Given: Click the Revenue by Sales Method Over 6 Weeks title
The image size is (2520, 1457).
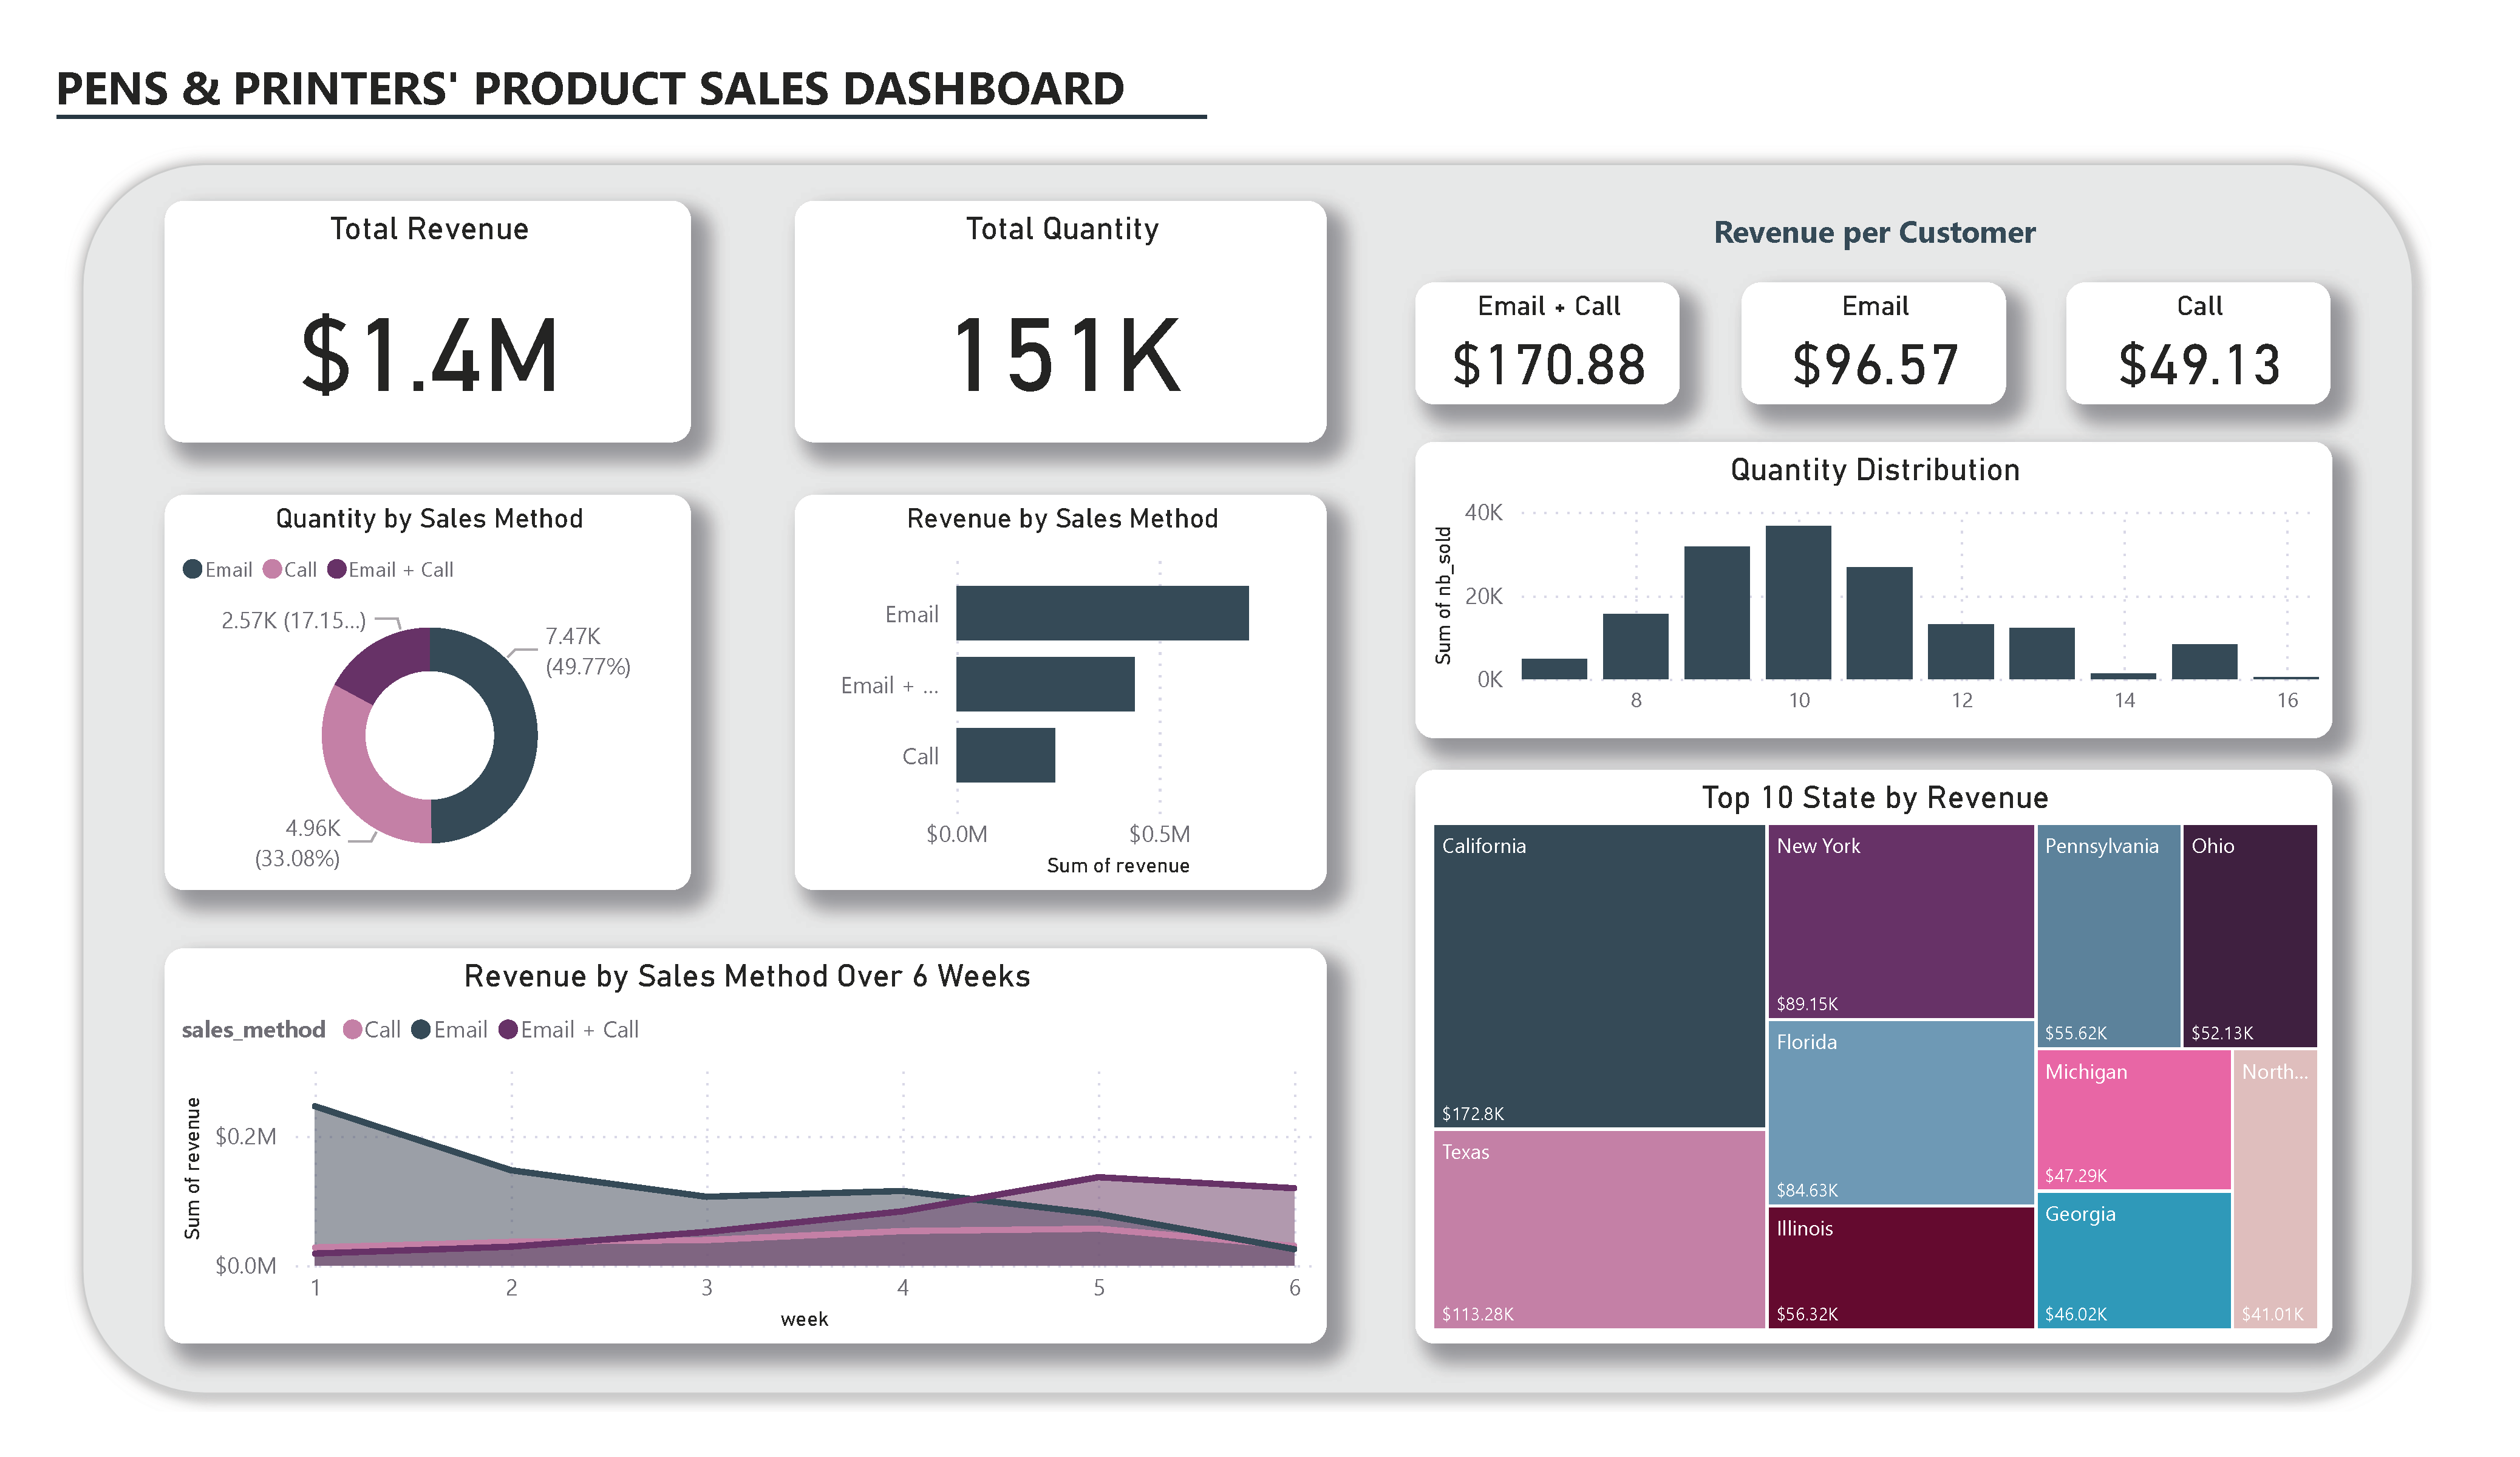Looking at the screenshot, I should click(x=748, y=977).
